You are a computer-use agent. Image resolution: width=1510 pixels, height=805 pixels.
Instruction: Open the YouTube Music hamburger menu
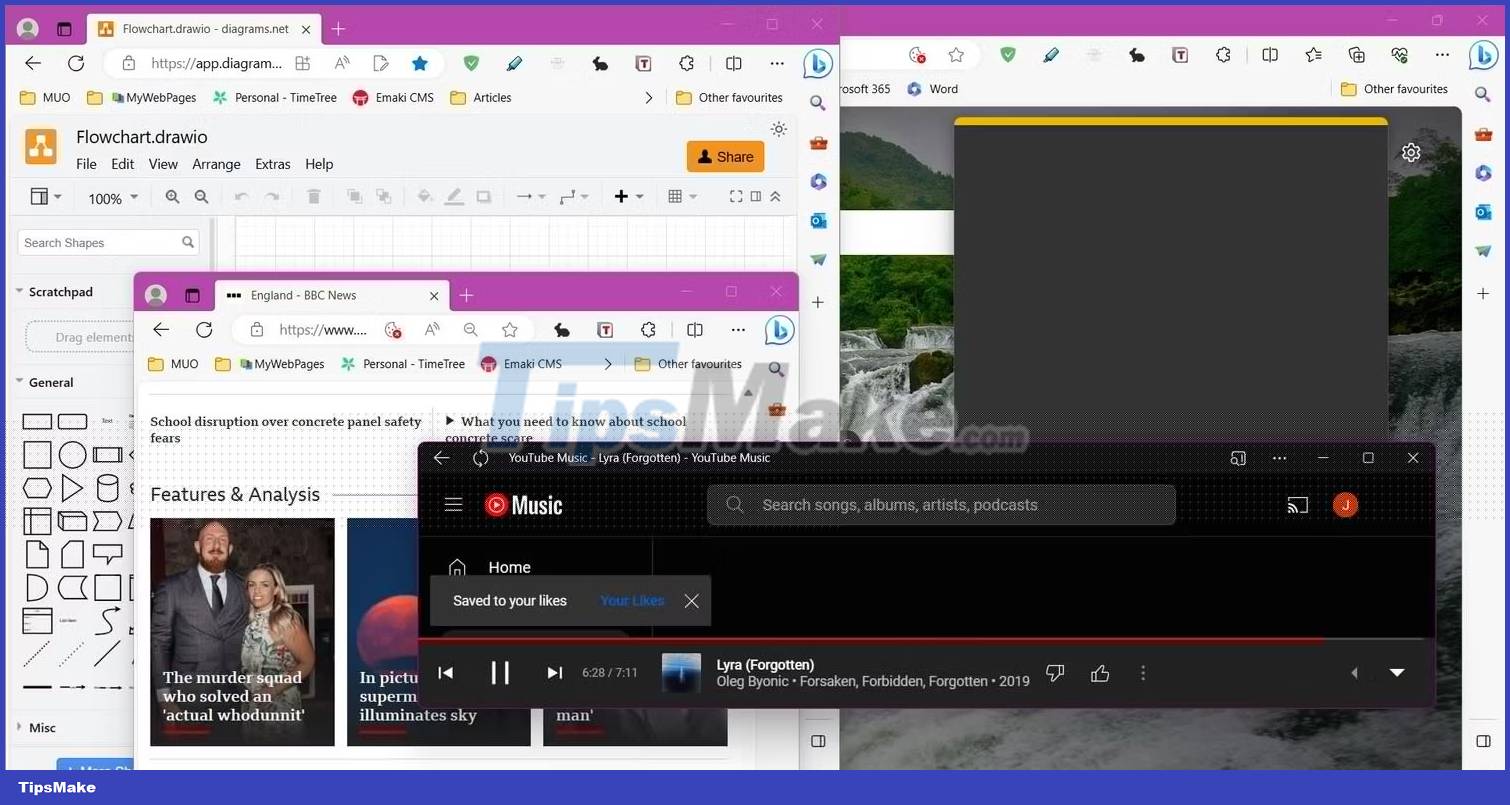point(453,505)
